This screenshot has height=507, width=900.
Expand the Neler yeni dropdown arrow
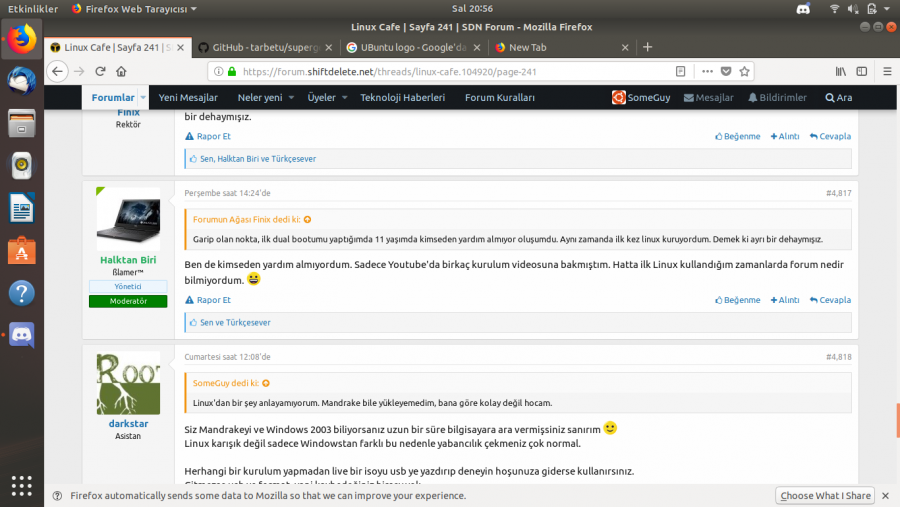click(291, 98)
